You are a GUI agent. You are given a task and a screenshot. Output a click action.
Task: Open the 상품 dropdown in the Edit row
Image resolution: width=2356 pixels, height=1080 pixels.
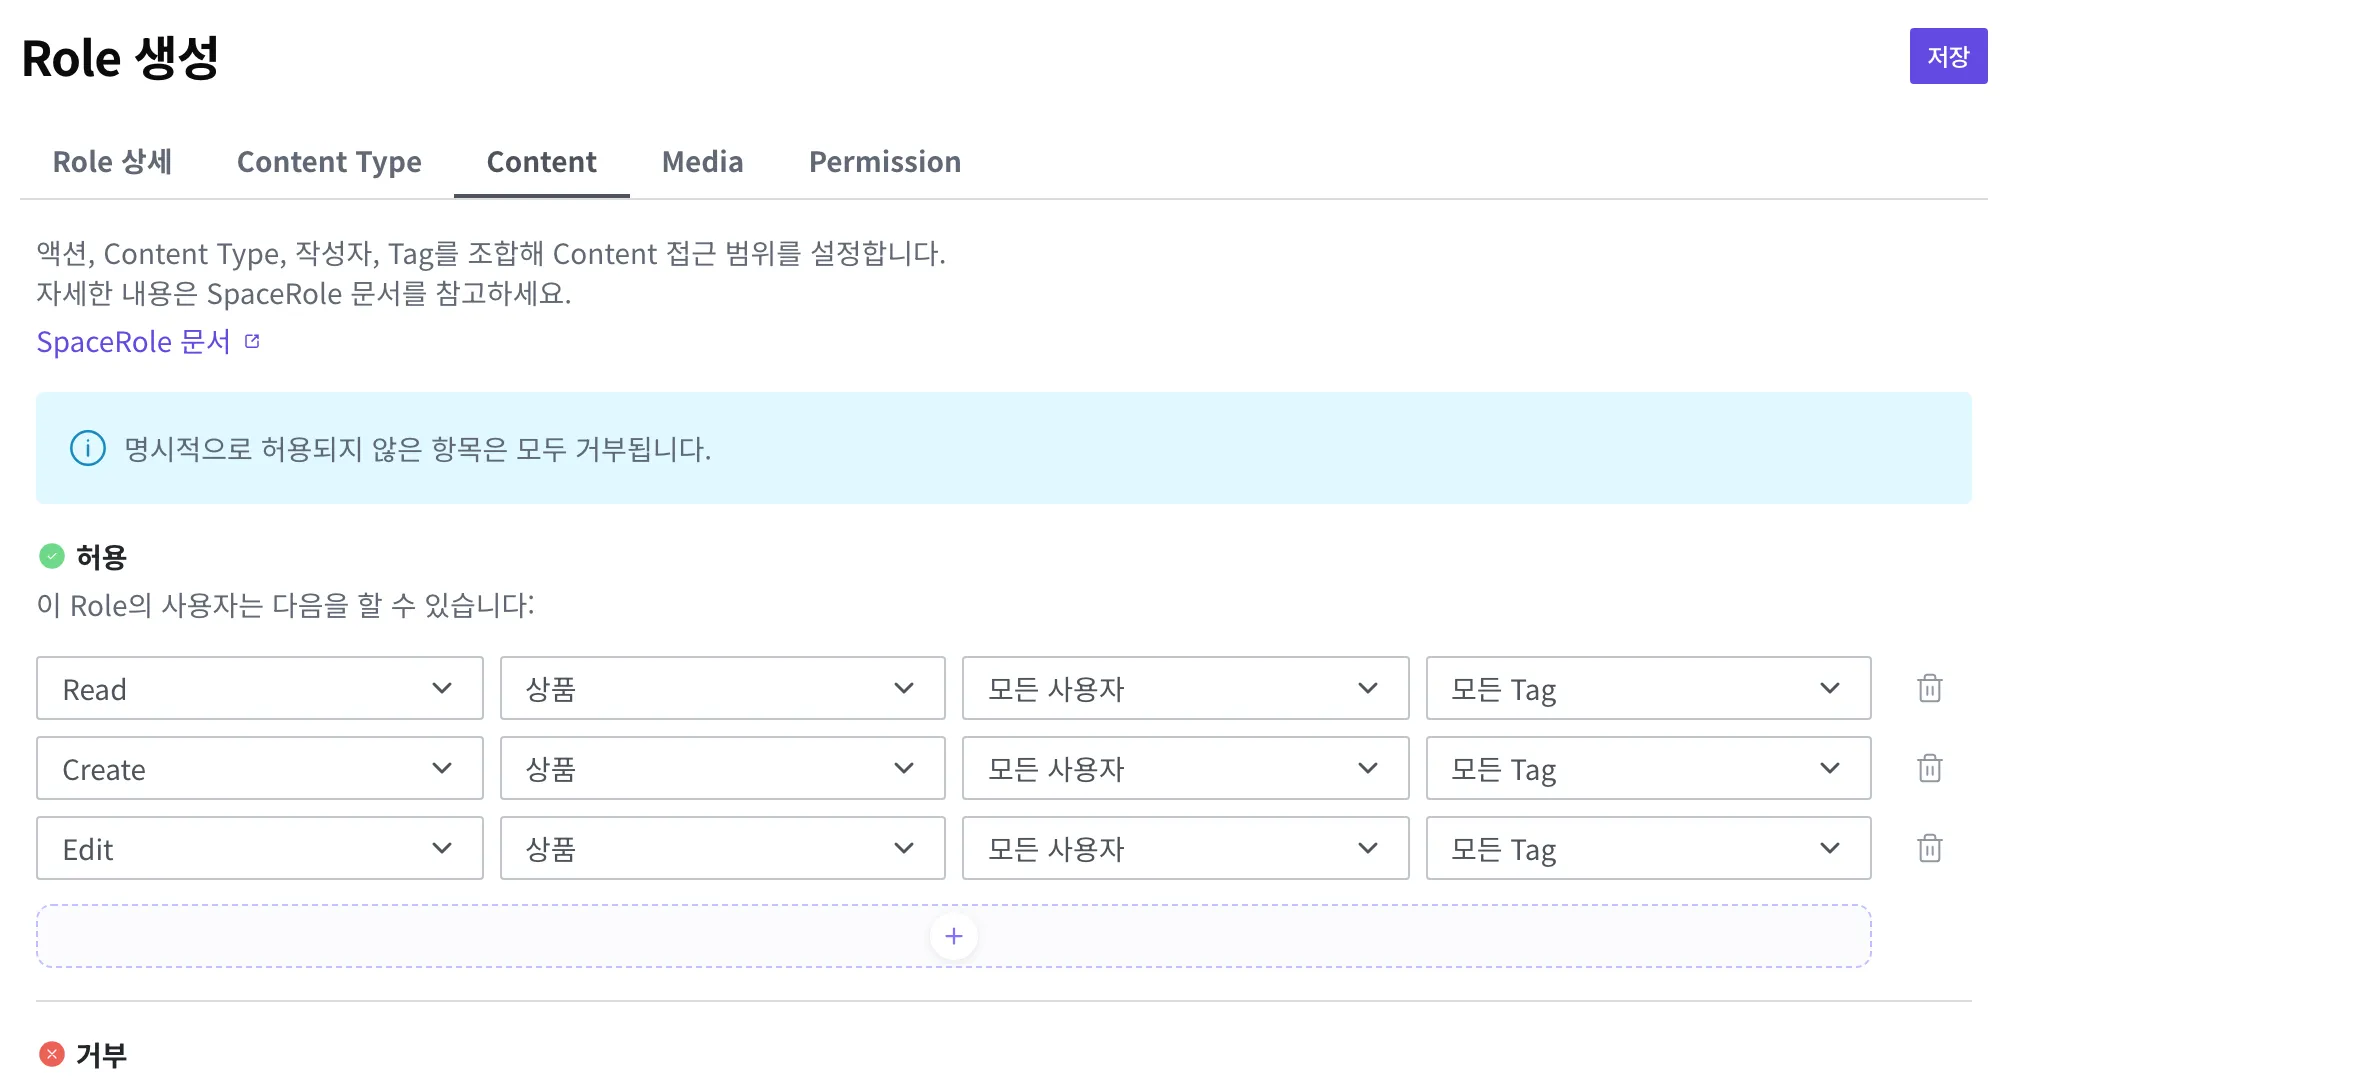point(723,848)
